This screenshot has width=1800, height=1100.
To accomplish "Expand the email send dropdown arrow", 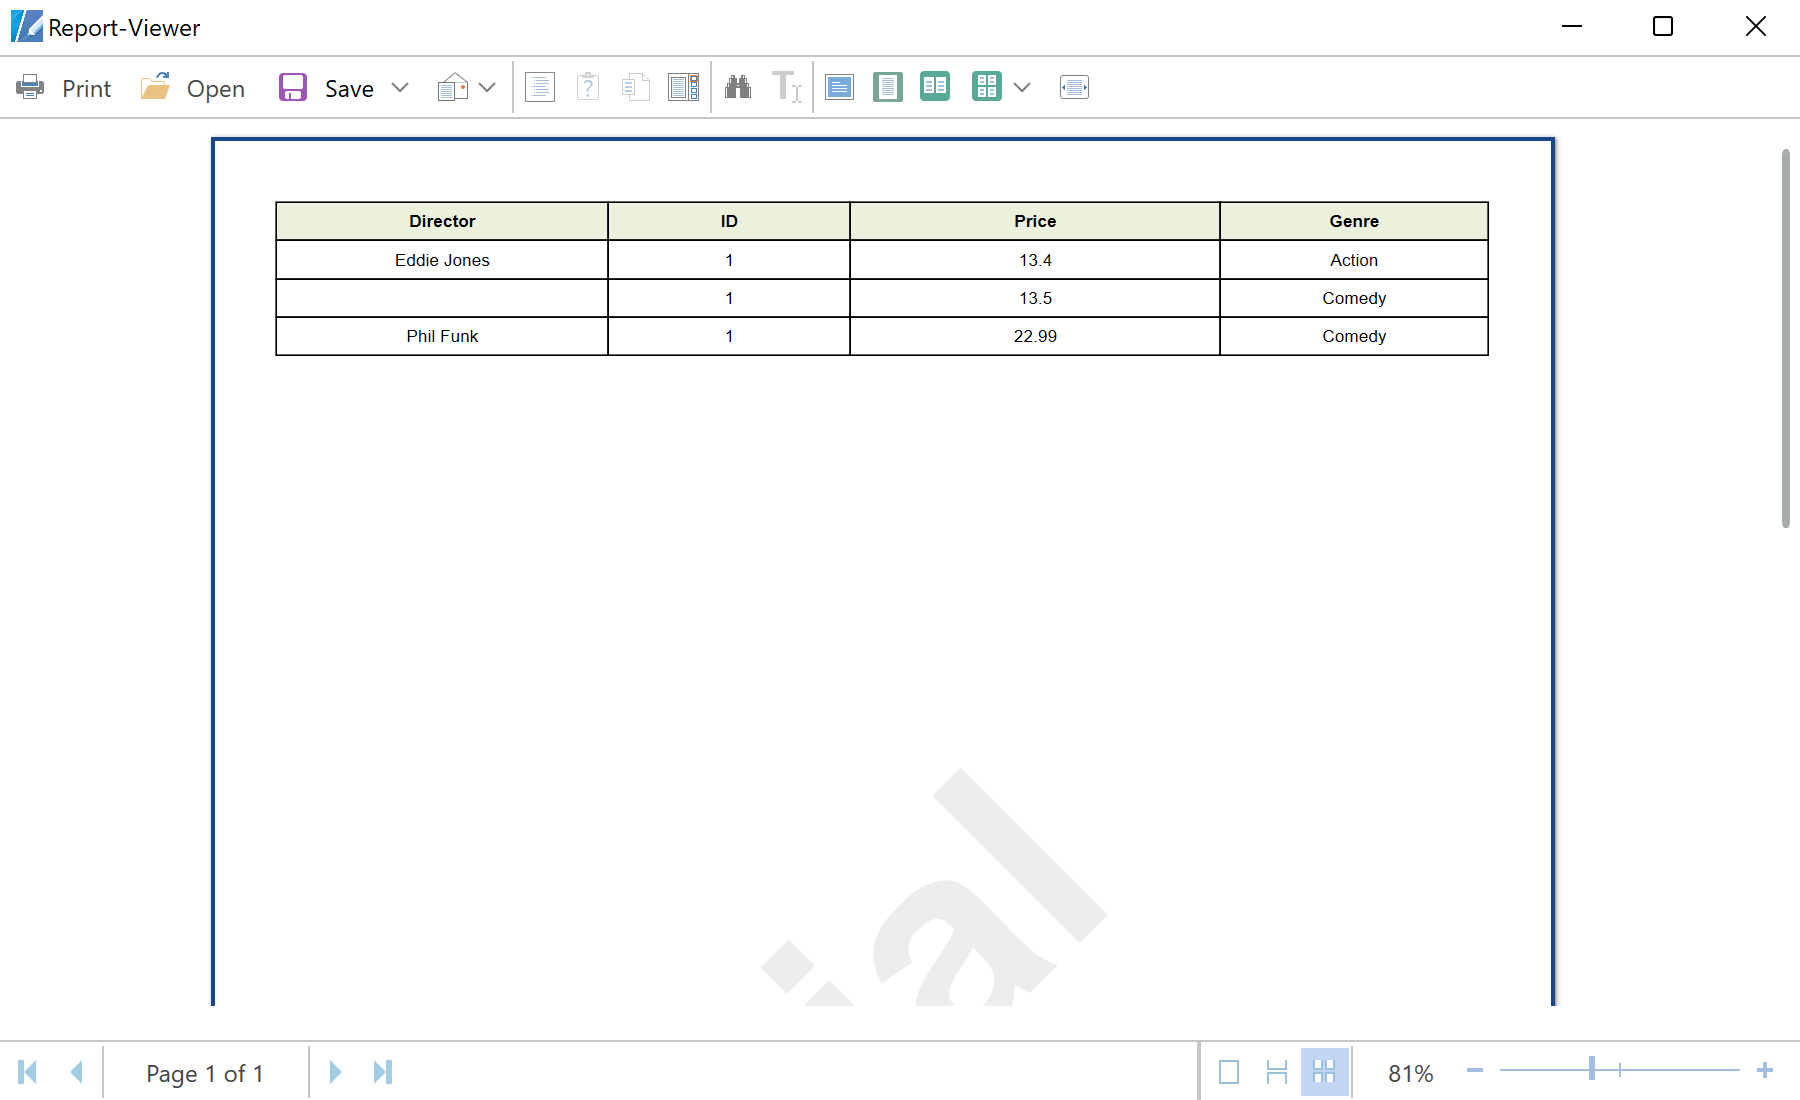I will [x=487, y=88].
